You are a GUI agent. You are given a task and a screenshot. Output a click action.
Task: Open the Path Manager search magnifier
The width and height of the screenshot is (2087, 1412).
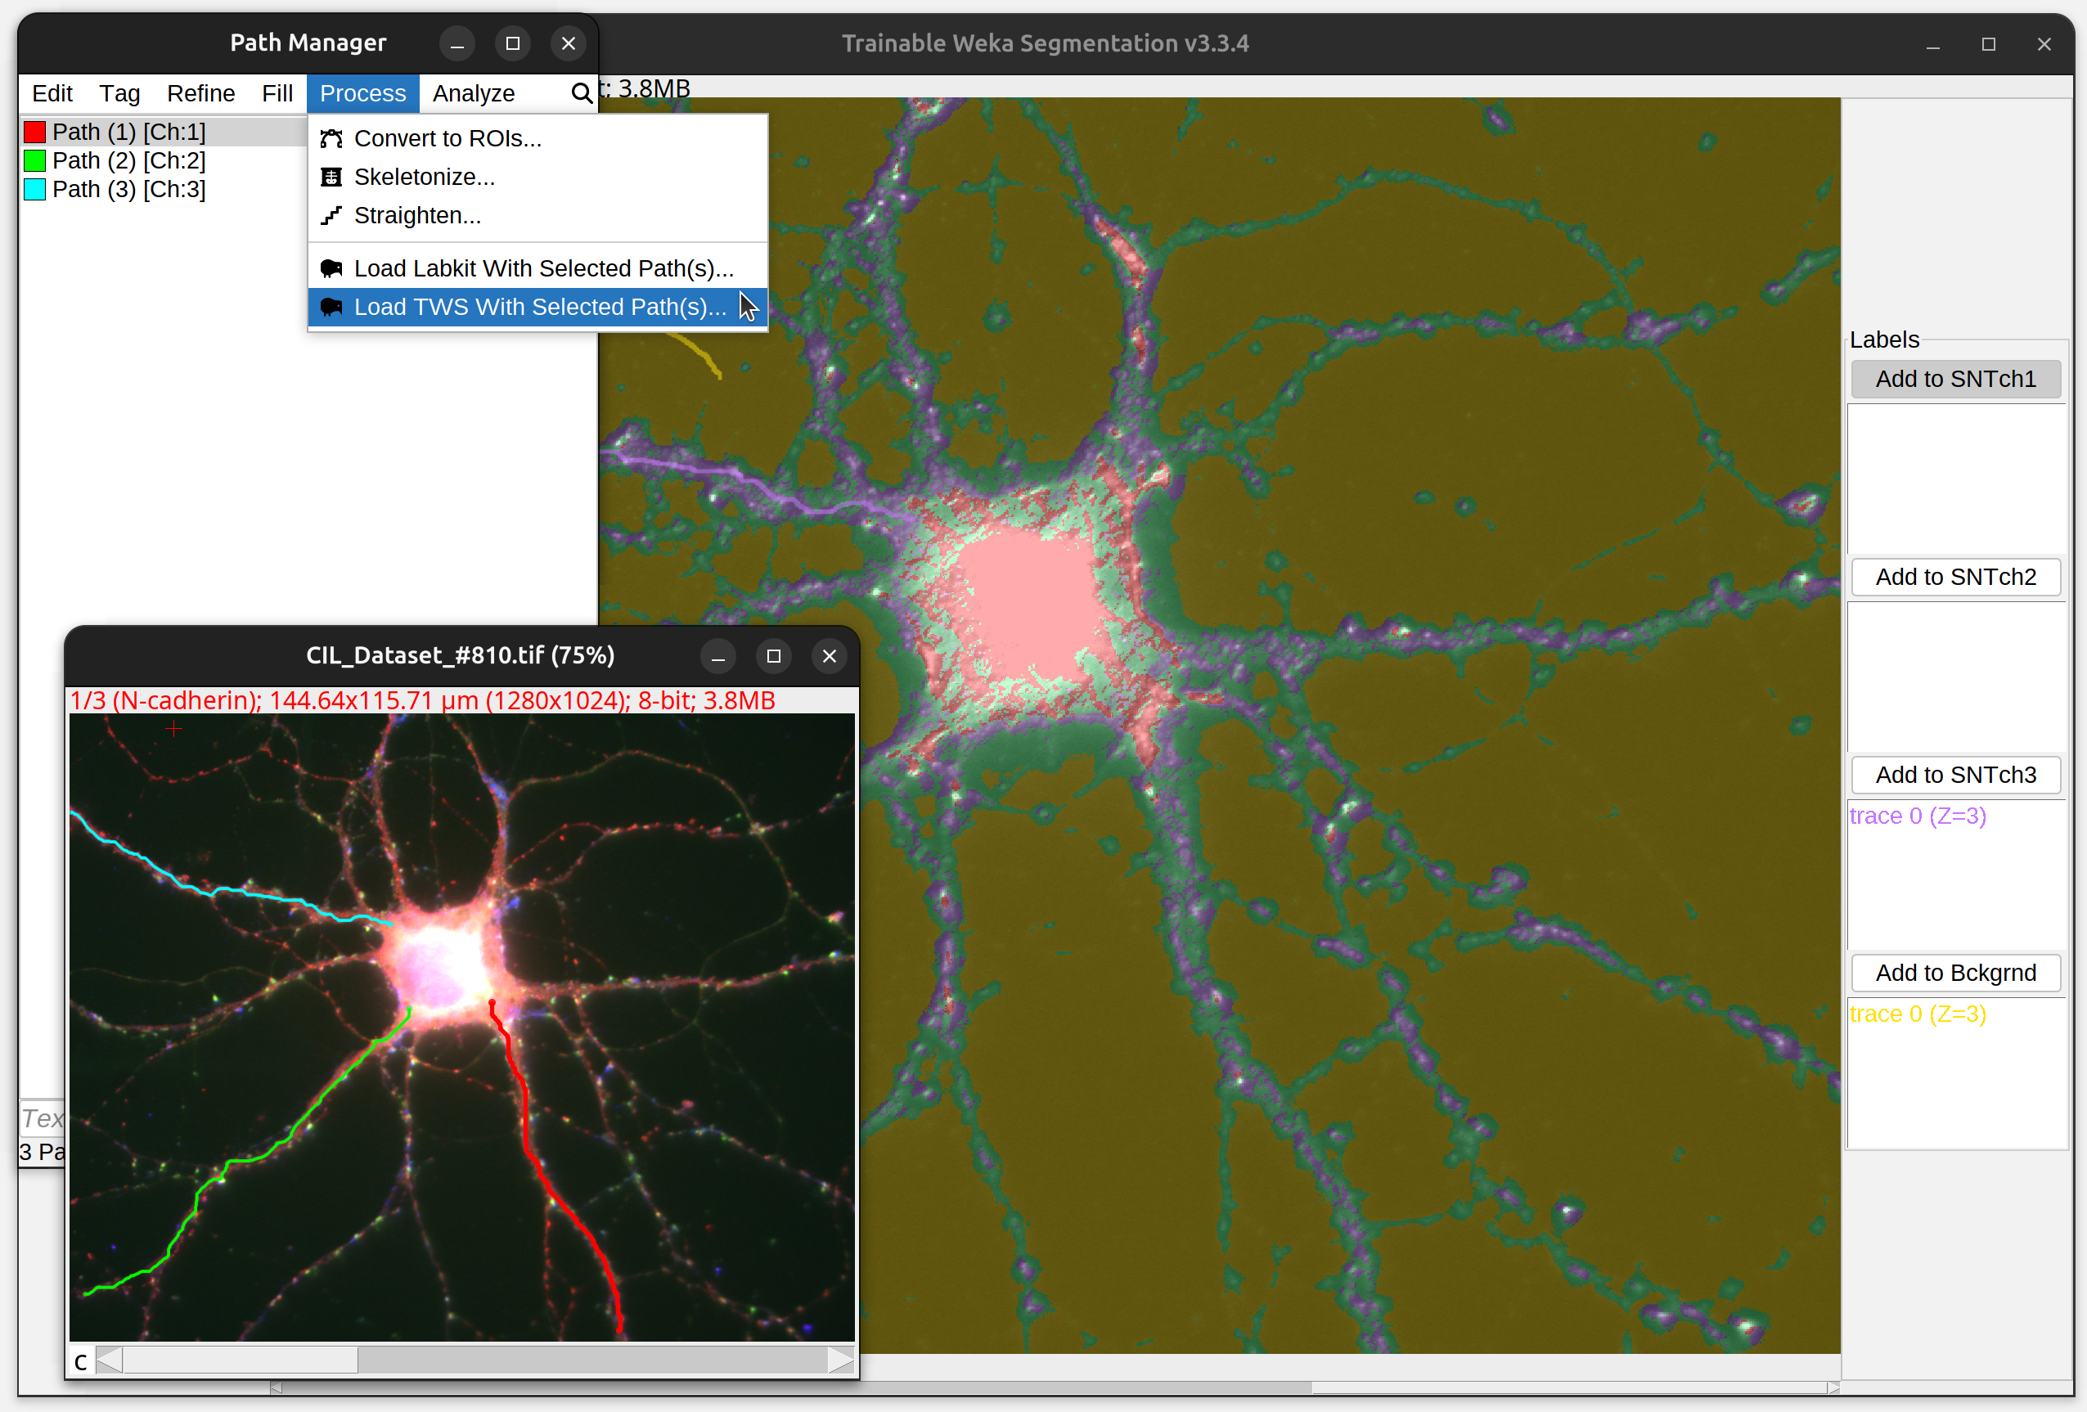click(x=581, y=93)
